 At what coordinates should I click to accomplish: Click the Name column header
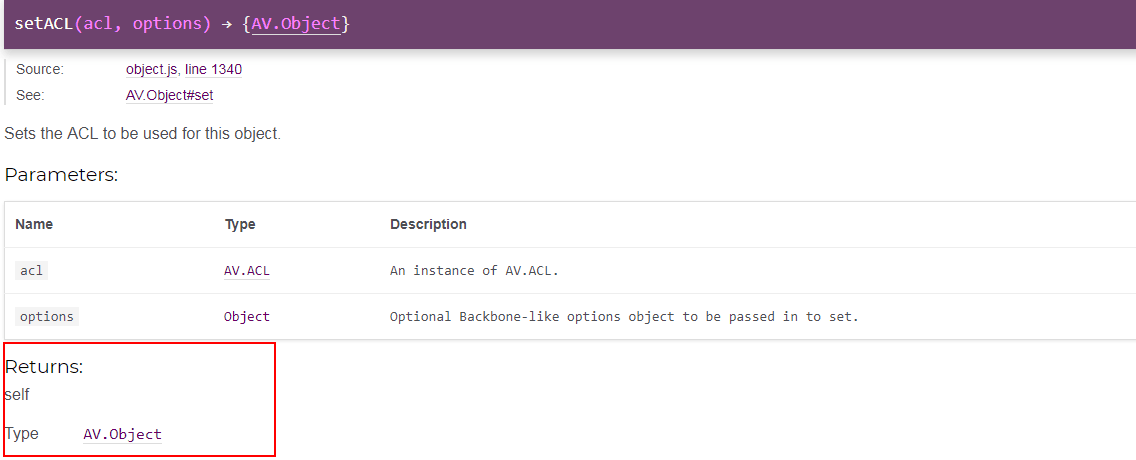click(34, 225)
